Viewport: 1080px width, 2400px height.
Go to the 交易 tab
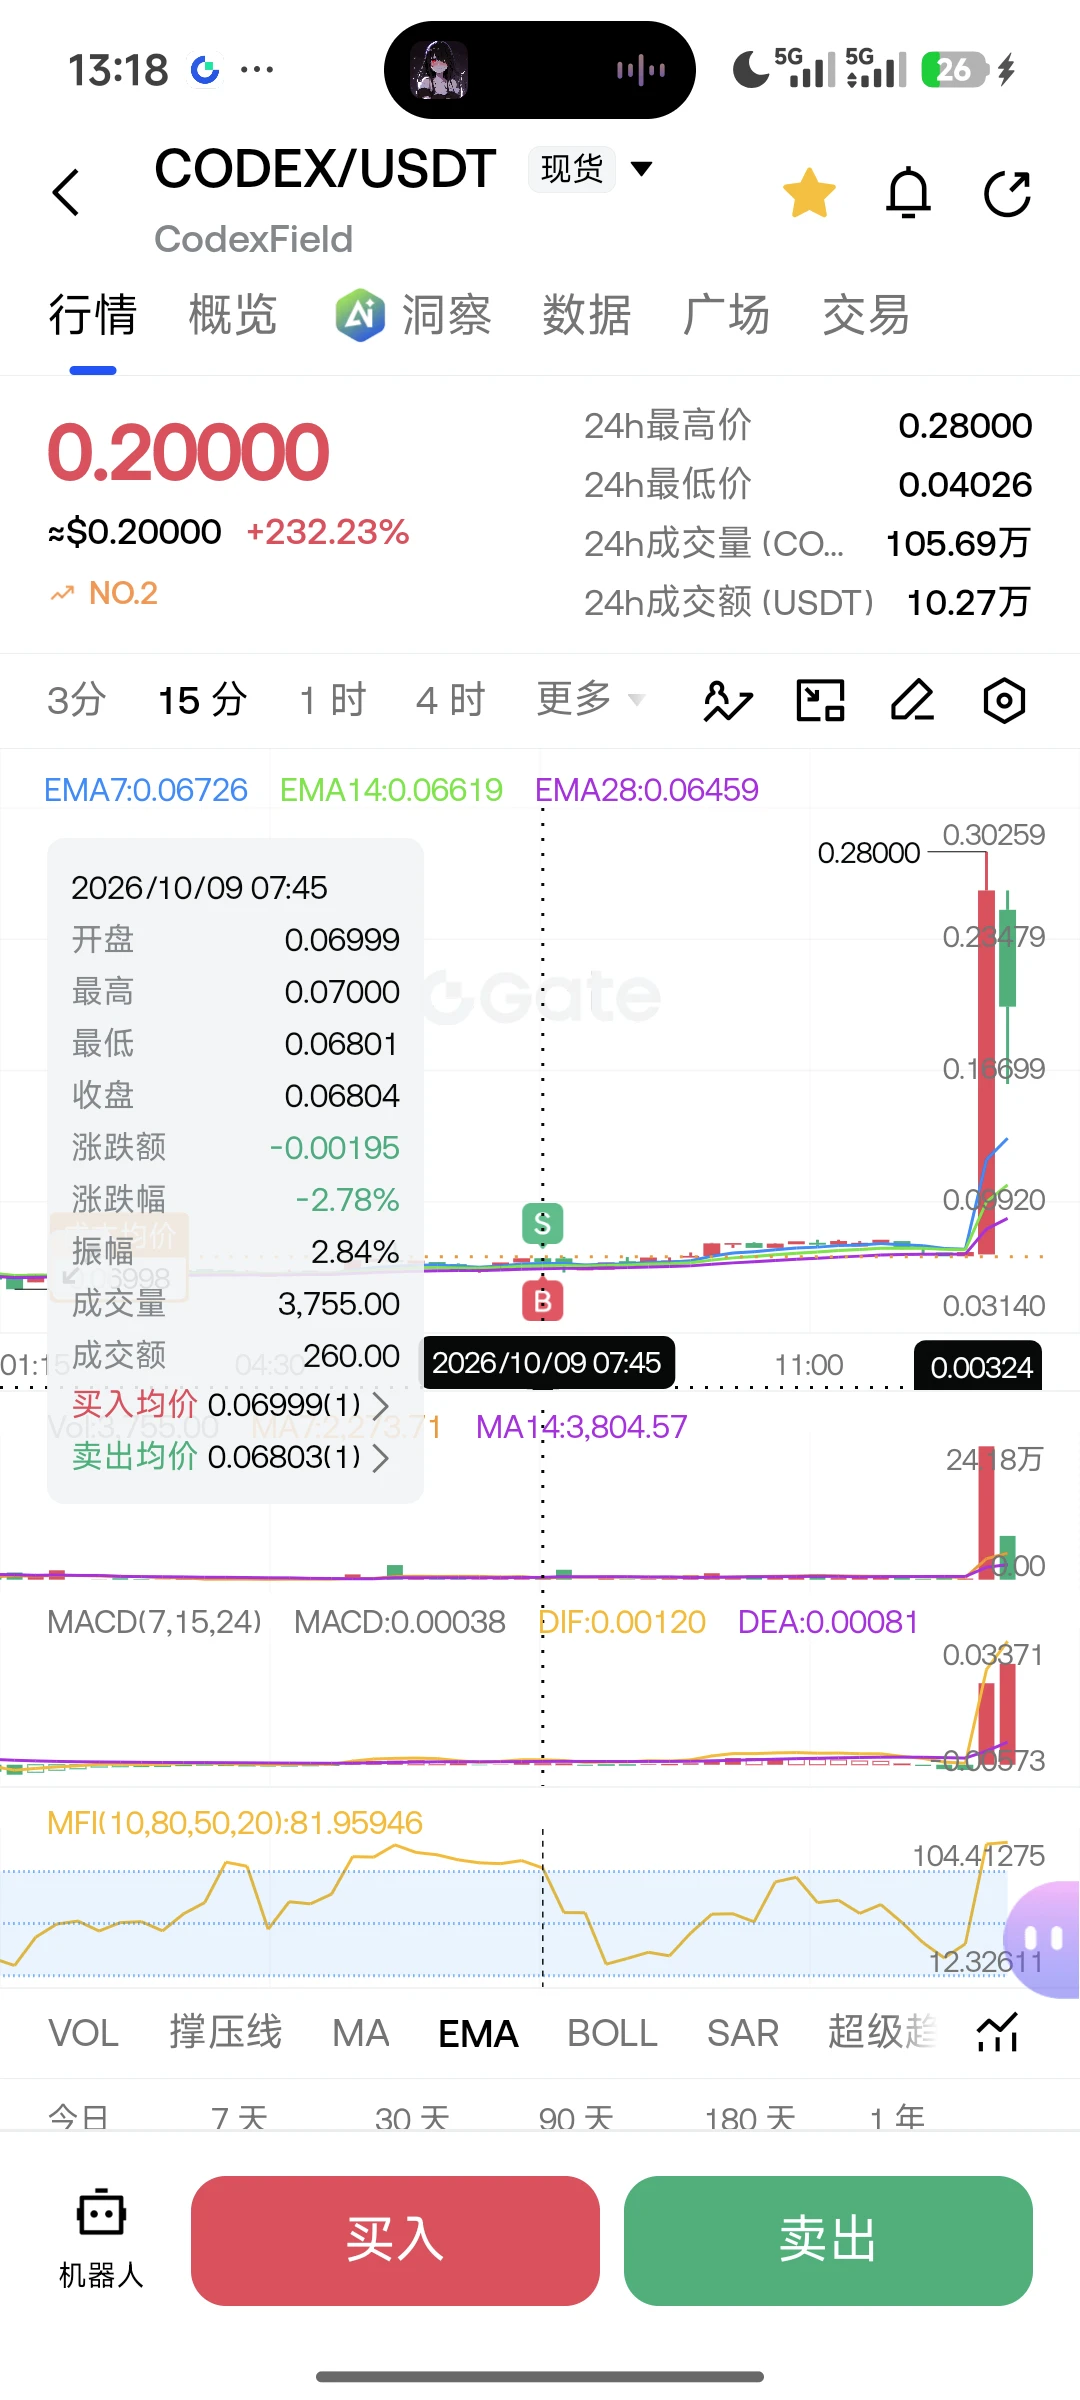coord(866,315)
